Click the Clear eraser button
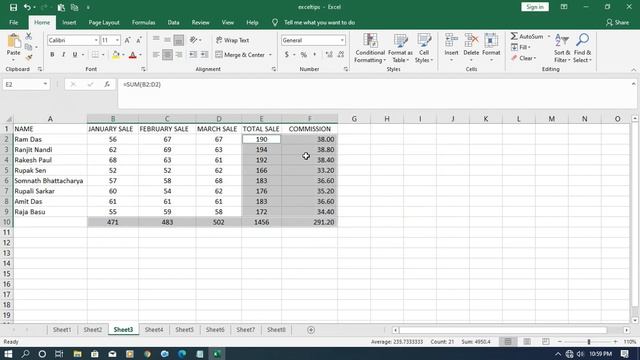 [523, 58]
